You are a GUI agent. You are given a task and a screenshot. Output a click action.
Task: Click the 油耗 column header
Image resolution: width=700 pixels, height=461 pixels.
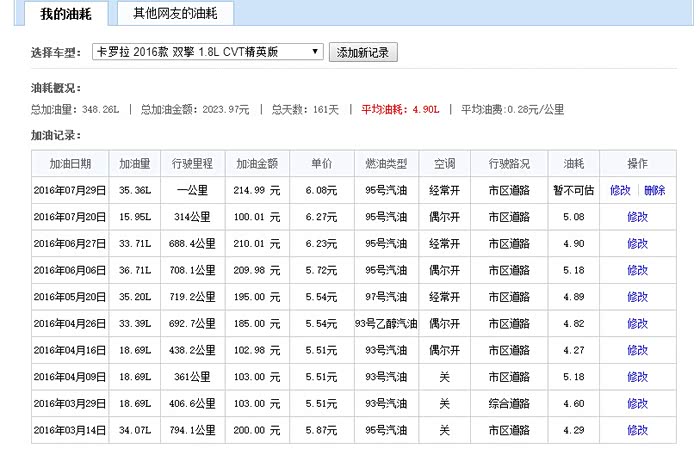click(574, 163)
